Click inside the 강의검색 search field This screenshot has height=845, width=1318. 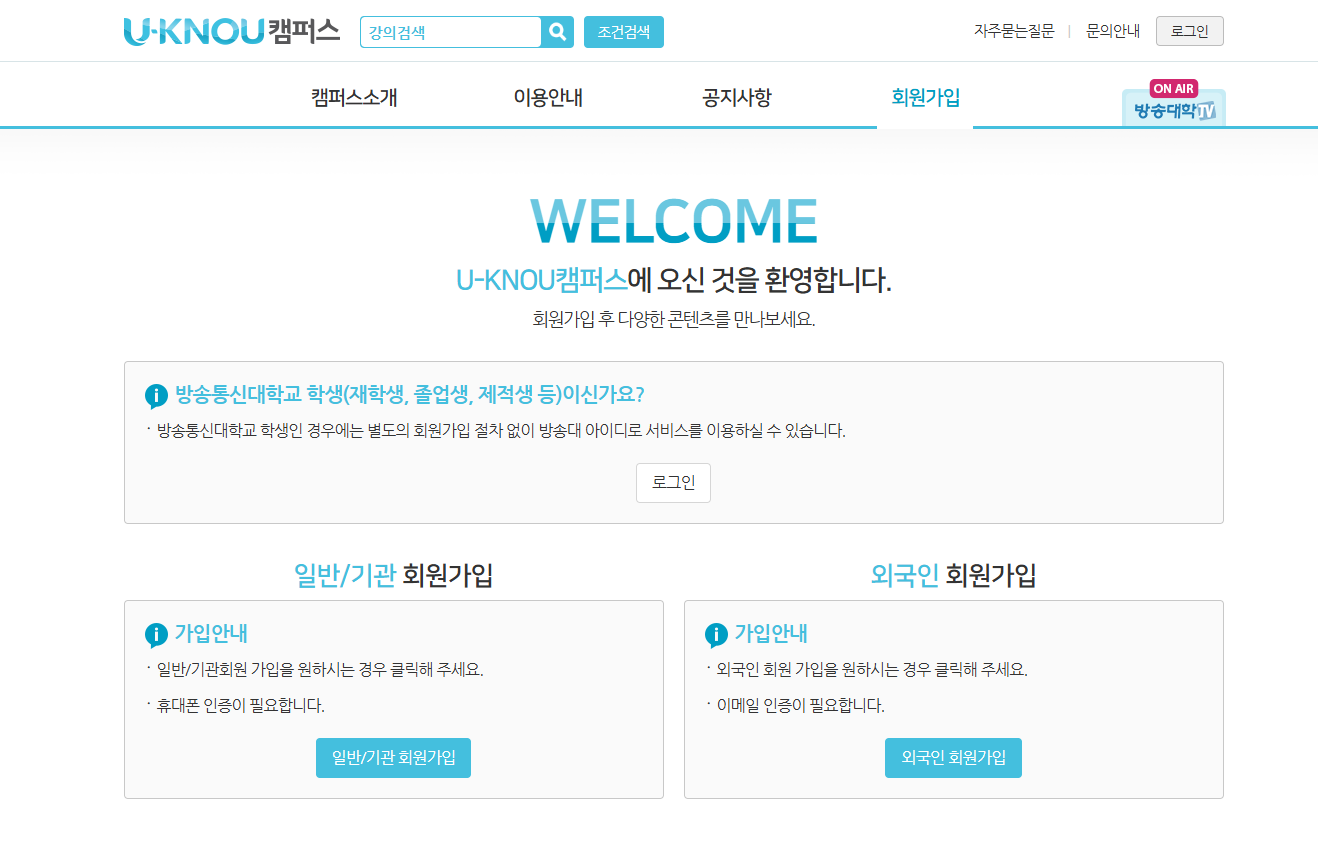coord(450,32)
